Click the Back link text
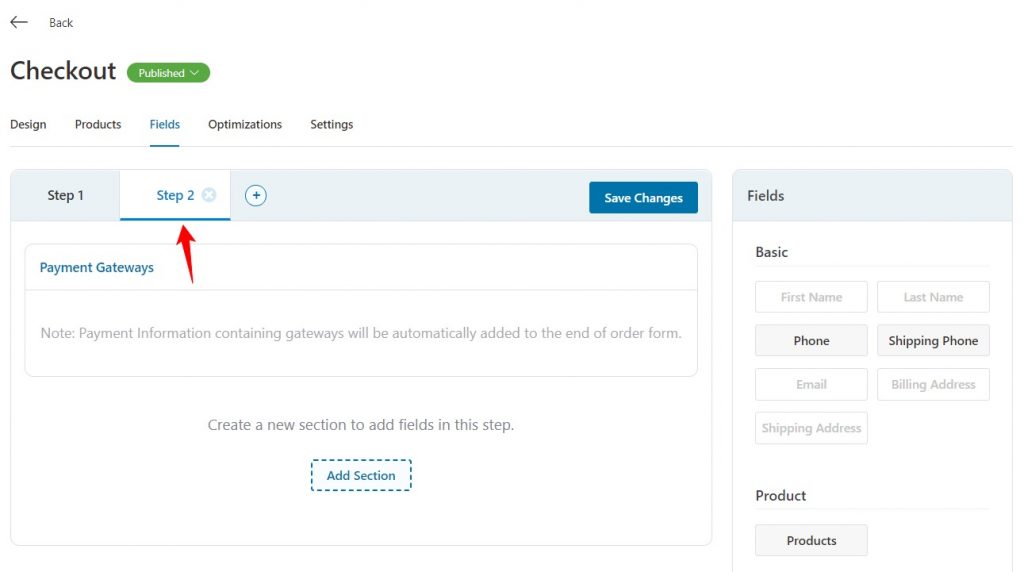 pos(61,23)
